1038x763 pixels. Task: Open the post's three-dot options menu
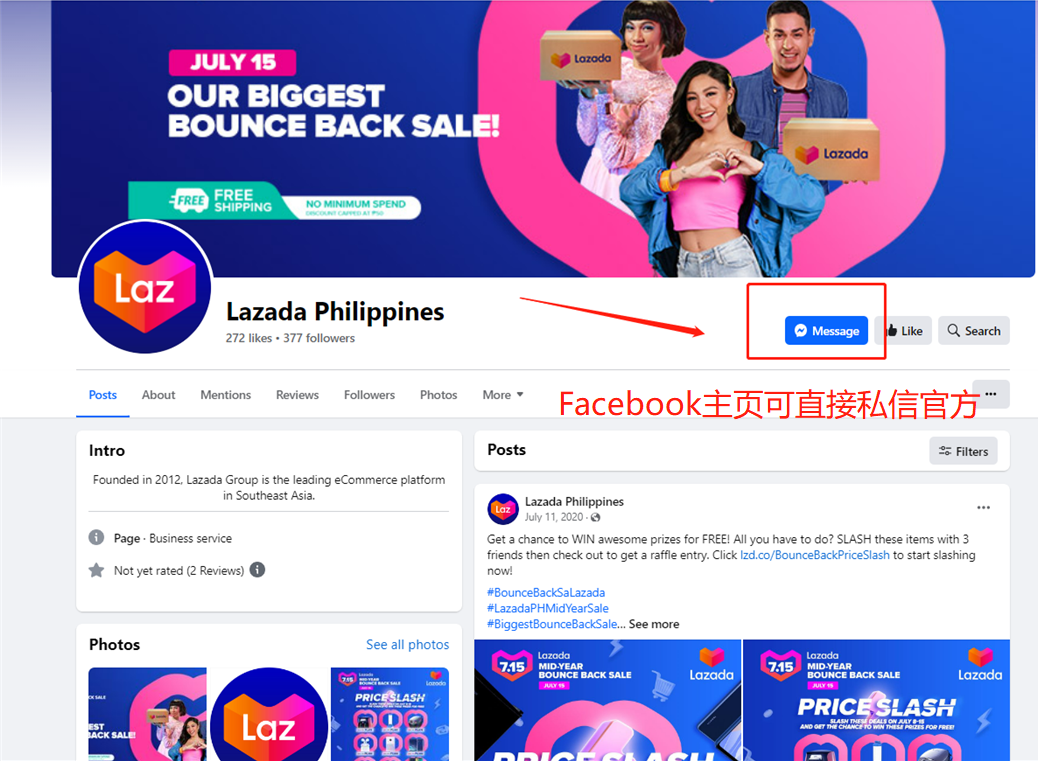[984, 508]
